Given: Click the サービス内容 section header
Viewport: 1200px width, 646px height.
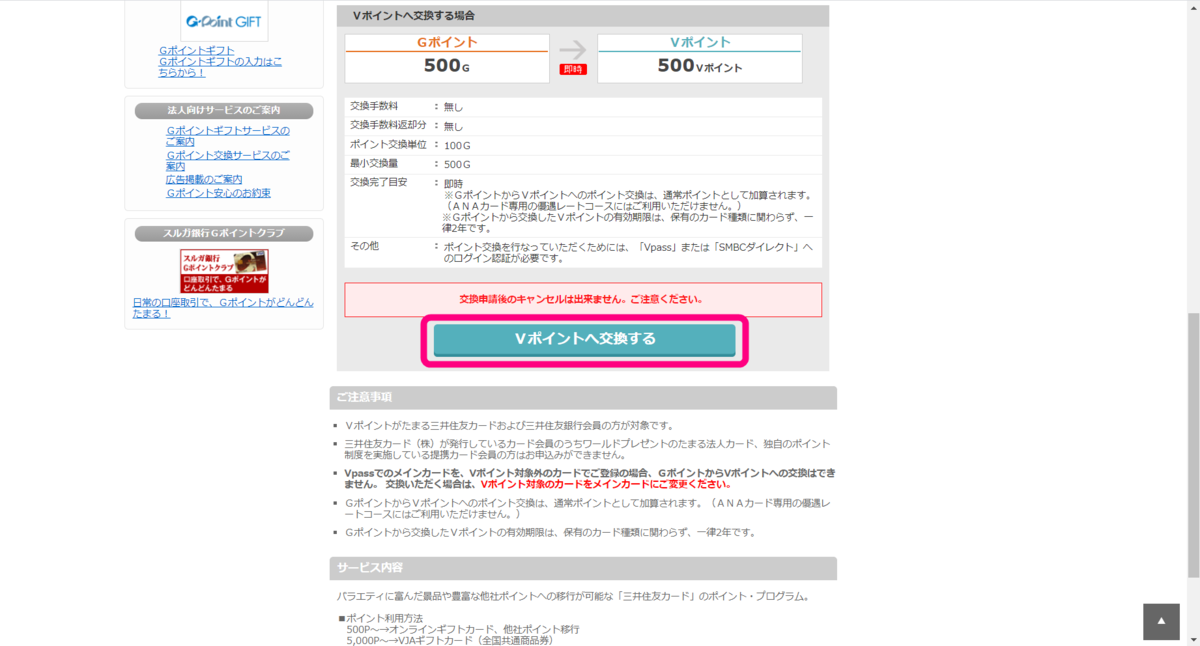Looking at the screenshot, I should point(583,568).
